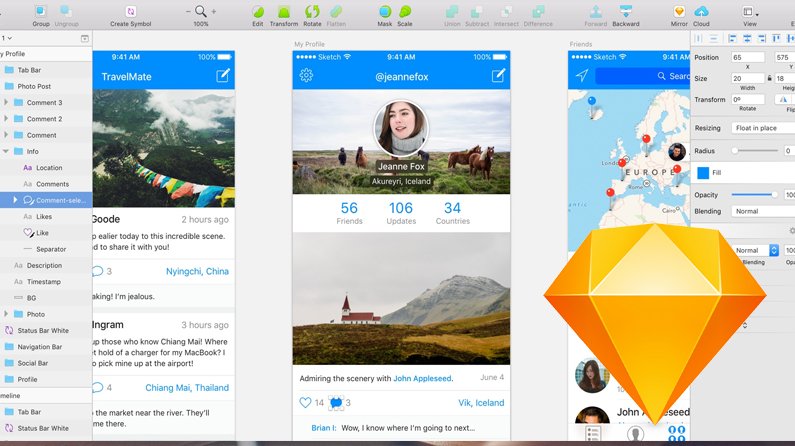Select the Photo Post layer
The width and height of the screenshot is (795, 446).
point(46,86)
